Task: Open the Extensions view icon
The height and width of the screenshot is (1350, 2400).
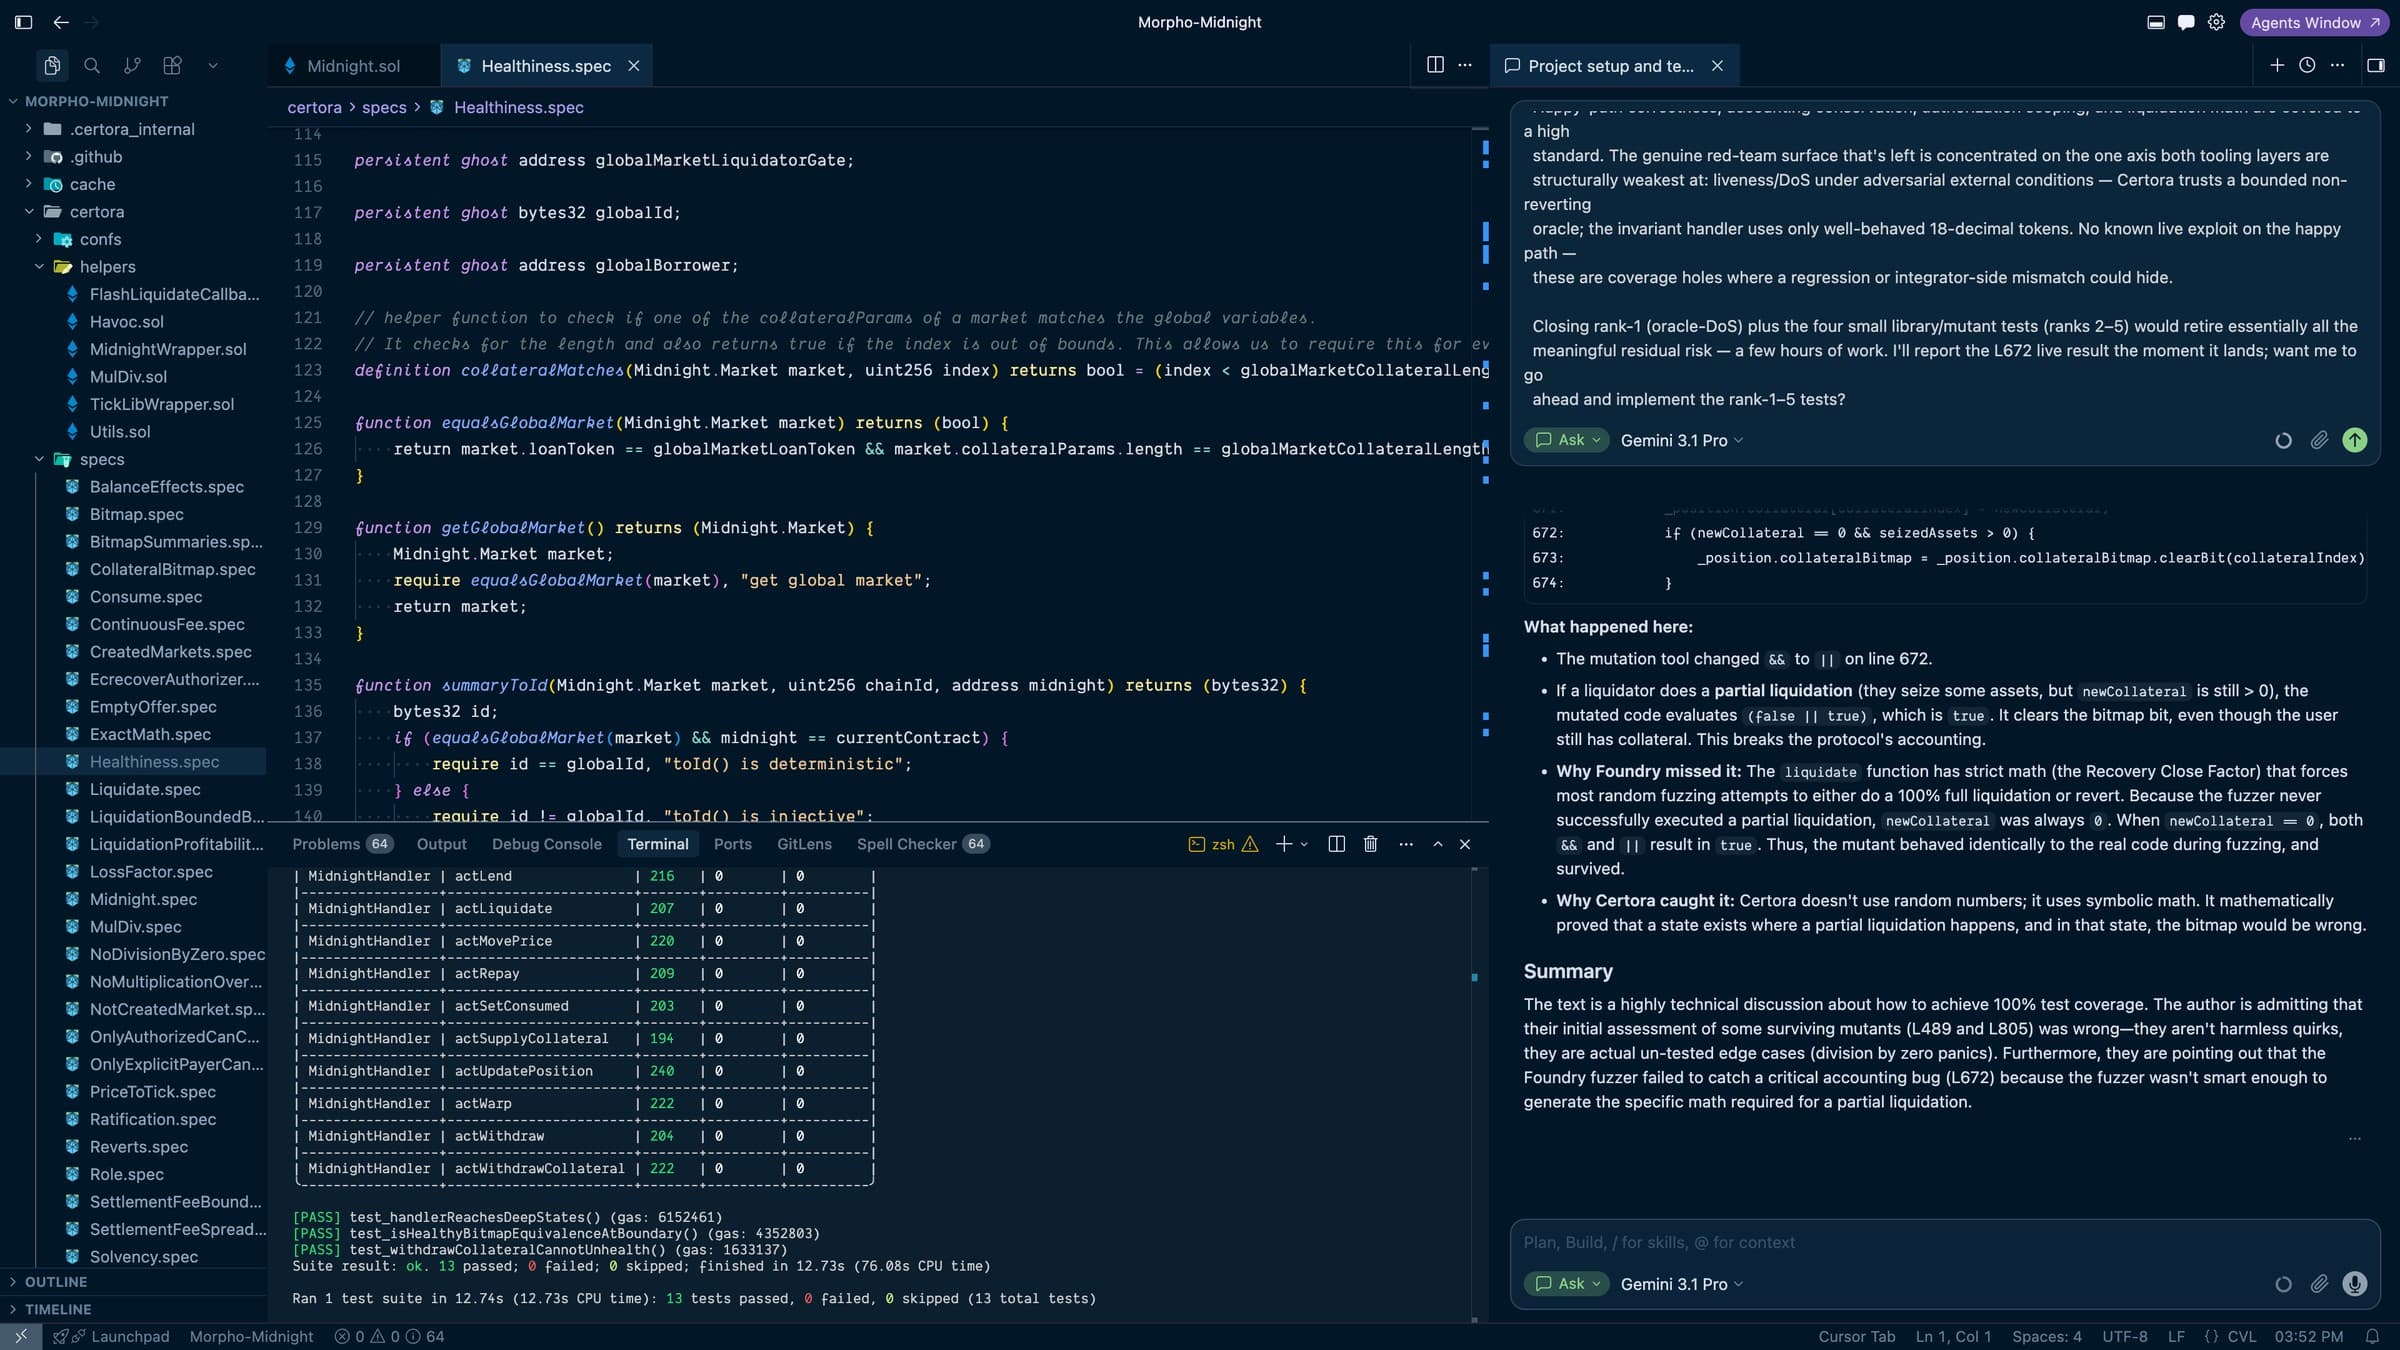Action: pyautogui.click(x=172, y=66)
